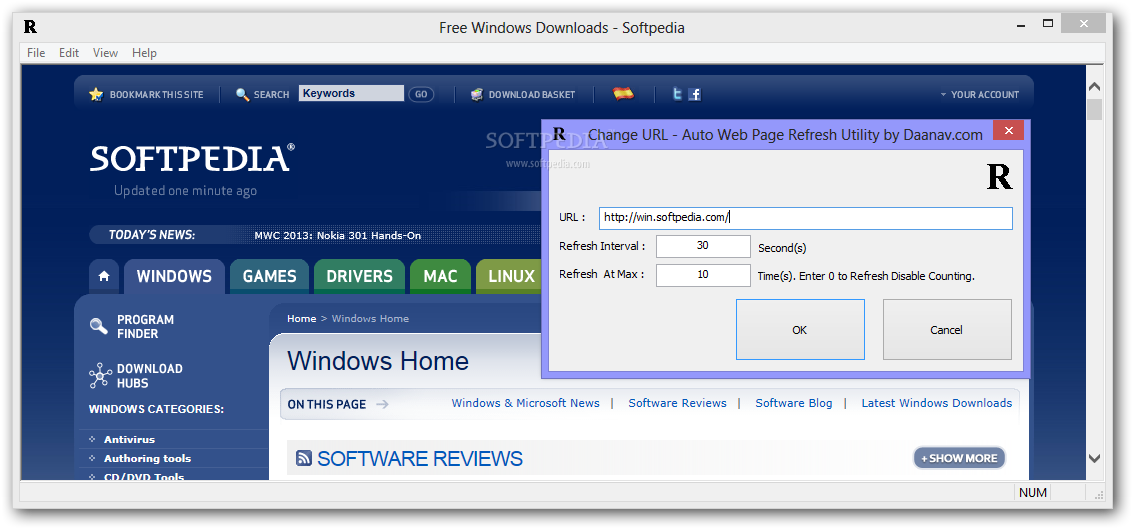Image resolution: width=1133 pixels, height=529 pixels.
Task: Click the GO search button
Action: [421, 94]
